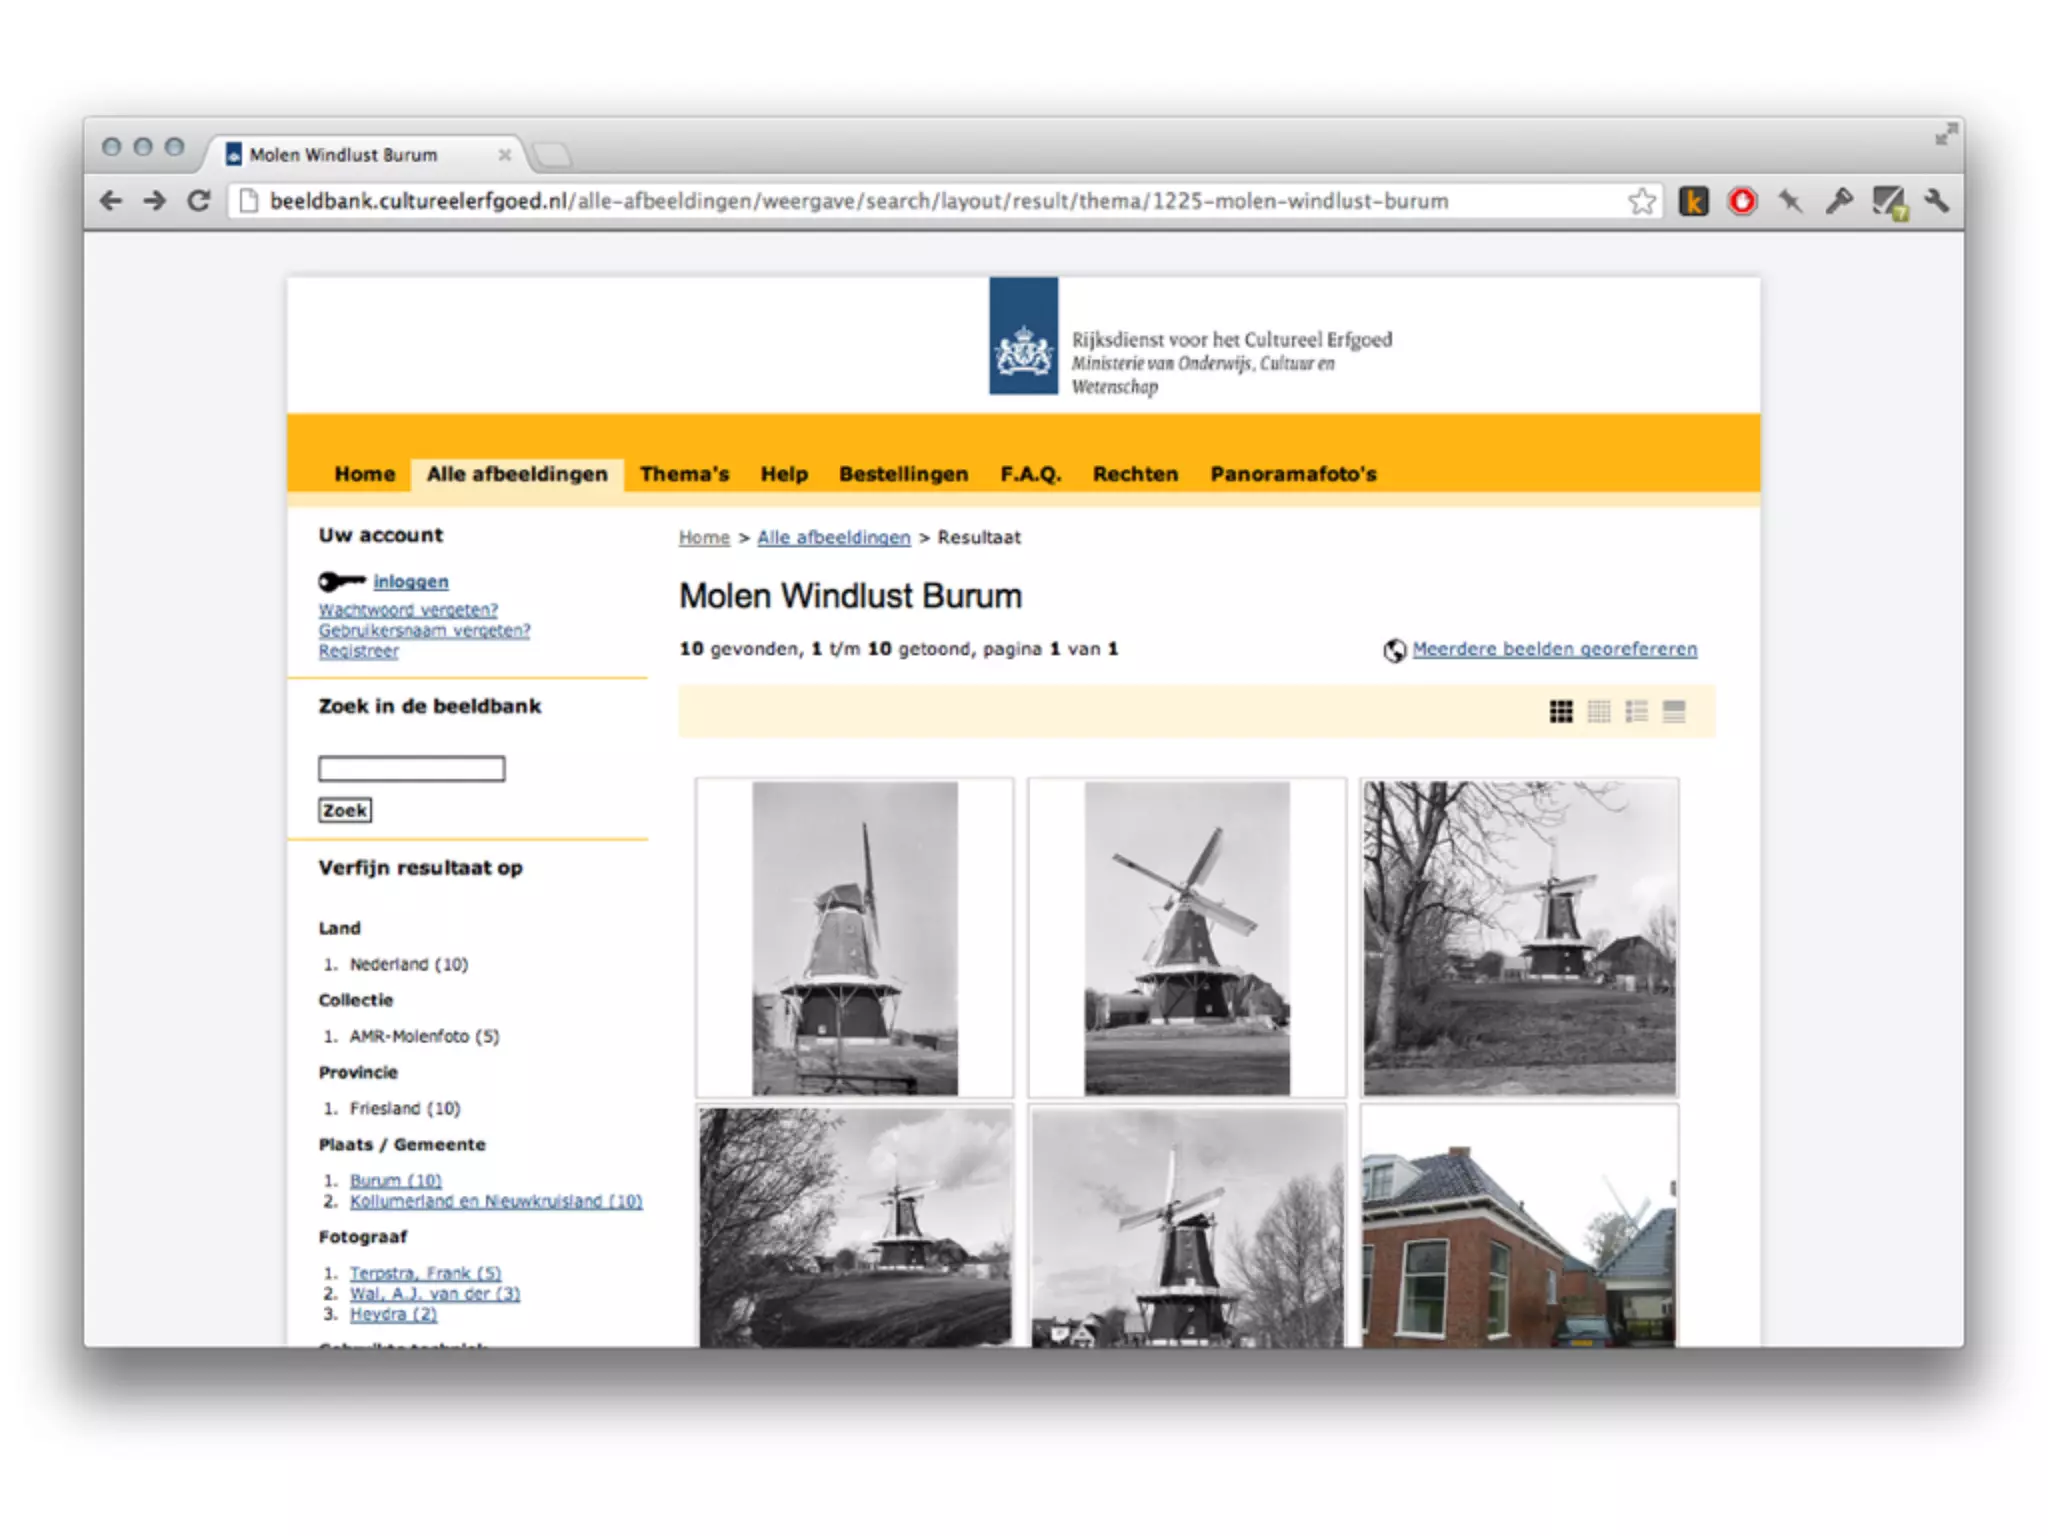
Task: Bookmark page with the star icon
Action: point(1641,201)
